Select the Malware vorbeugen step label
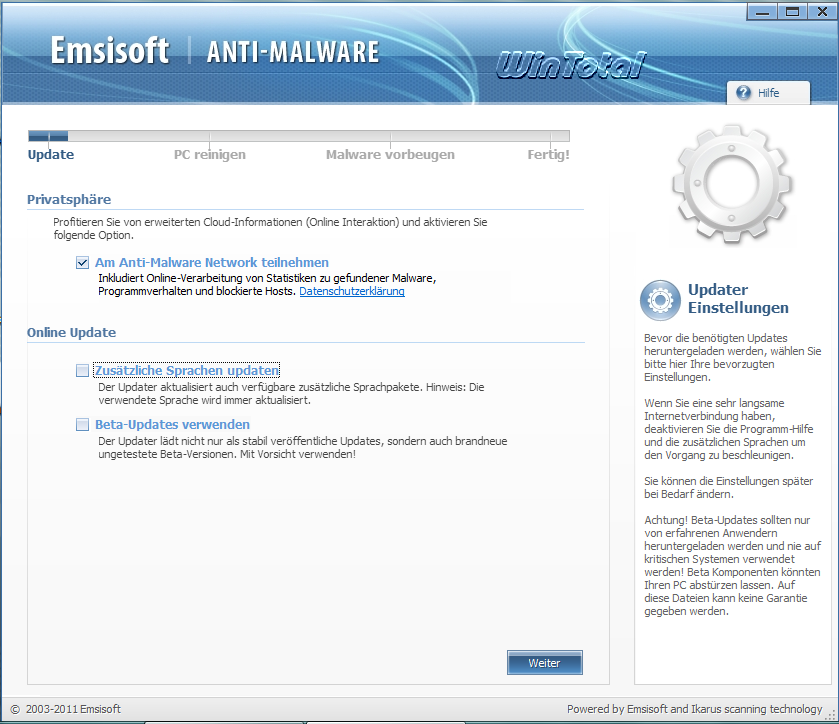The image size is (839, 724). [x=390, y=155]
